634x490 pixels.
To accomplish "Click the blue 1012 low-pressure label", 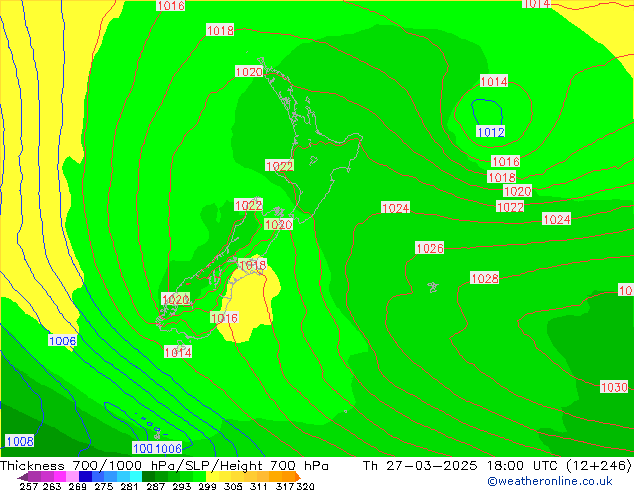I will click(490, 132).
